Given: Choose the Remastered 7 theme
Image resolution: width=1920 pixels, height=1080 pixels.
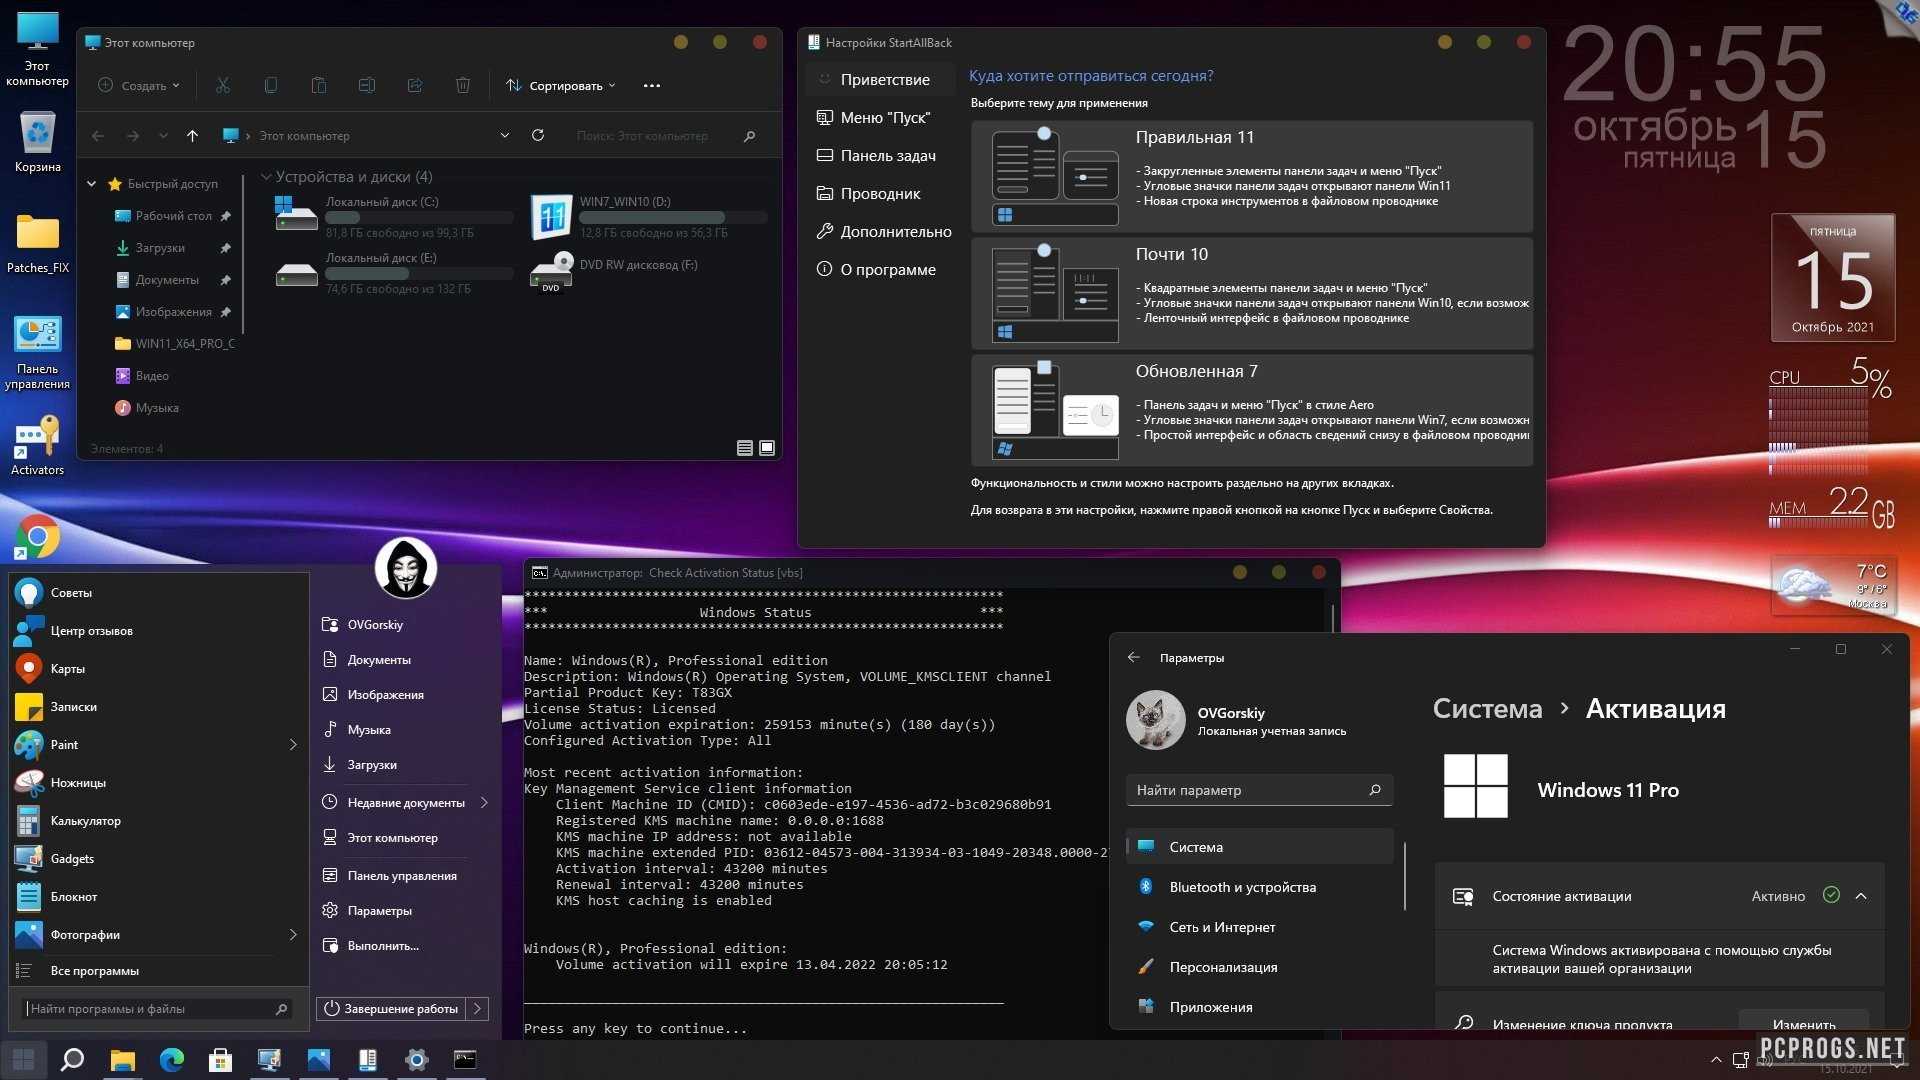Looking at the screenshot, I should coord(1251,410).
